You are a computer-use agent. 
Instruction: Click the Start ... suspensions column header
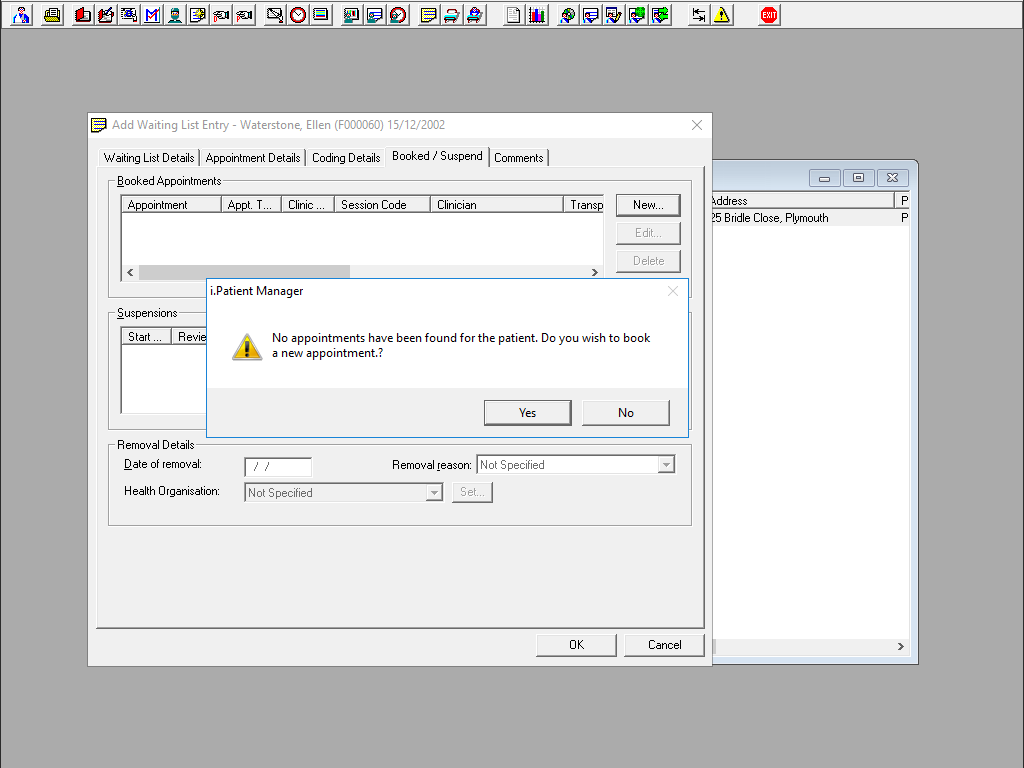click(146, 336)
